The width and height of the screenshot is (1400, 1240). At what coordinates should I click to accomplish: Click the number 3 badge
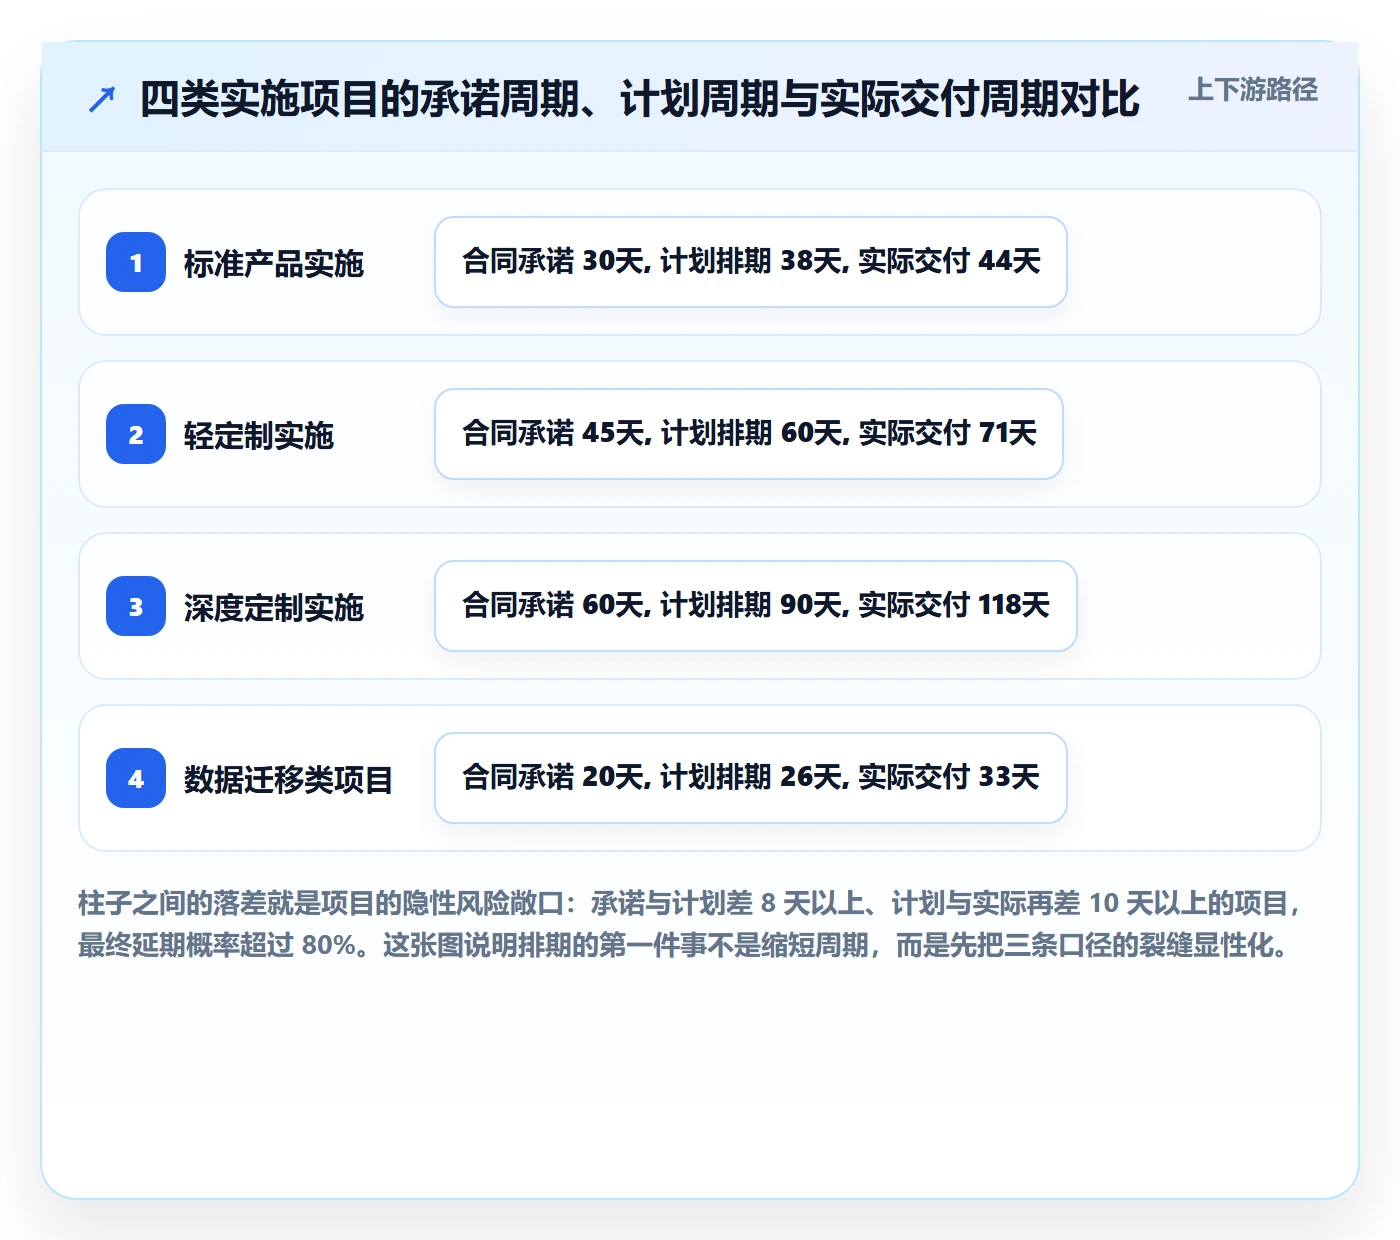pos(136,606)
